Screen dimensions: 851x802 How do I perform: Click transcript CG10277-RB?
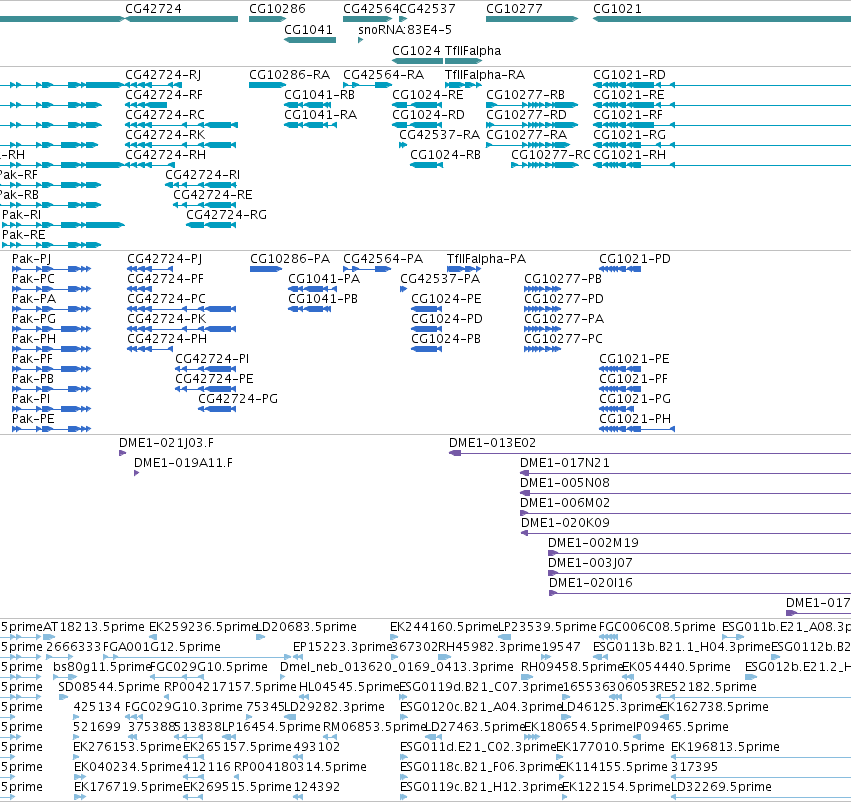(x=525, y=94)
